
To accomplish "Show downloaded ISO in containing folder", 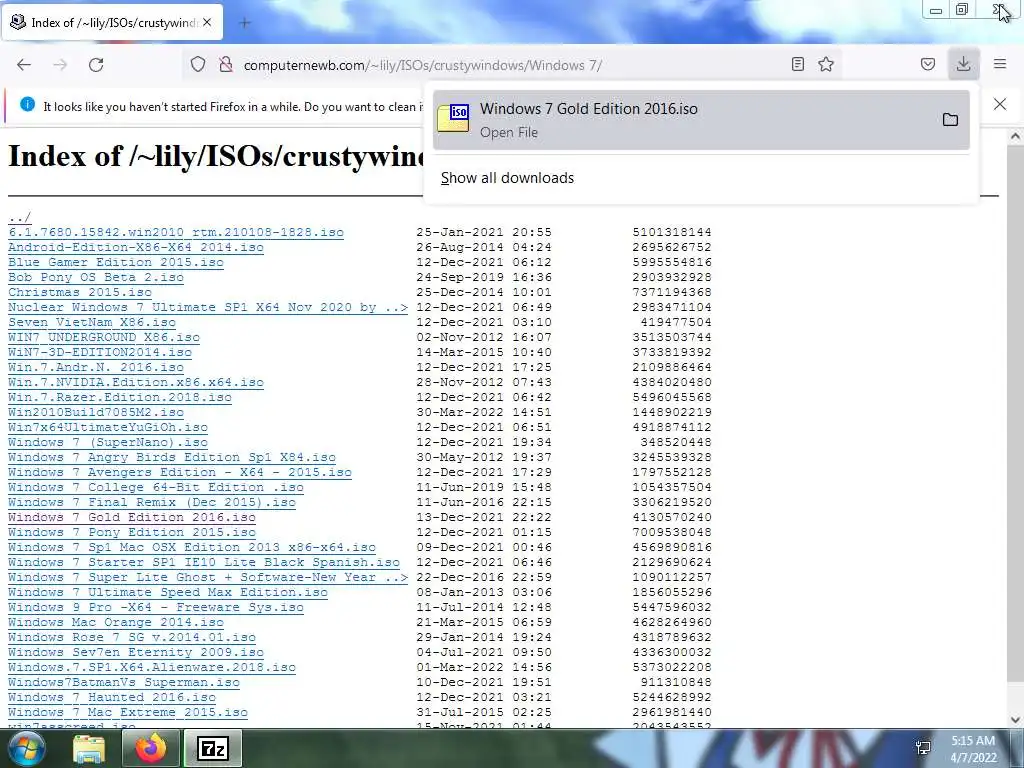I will [x=950, y=120].
